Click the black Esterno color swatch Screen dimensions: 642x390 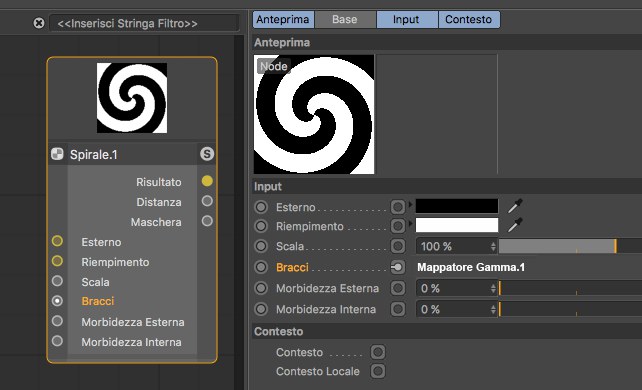[x=457, y=206]
